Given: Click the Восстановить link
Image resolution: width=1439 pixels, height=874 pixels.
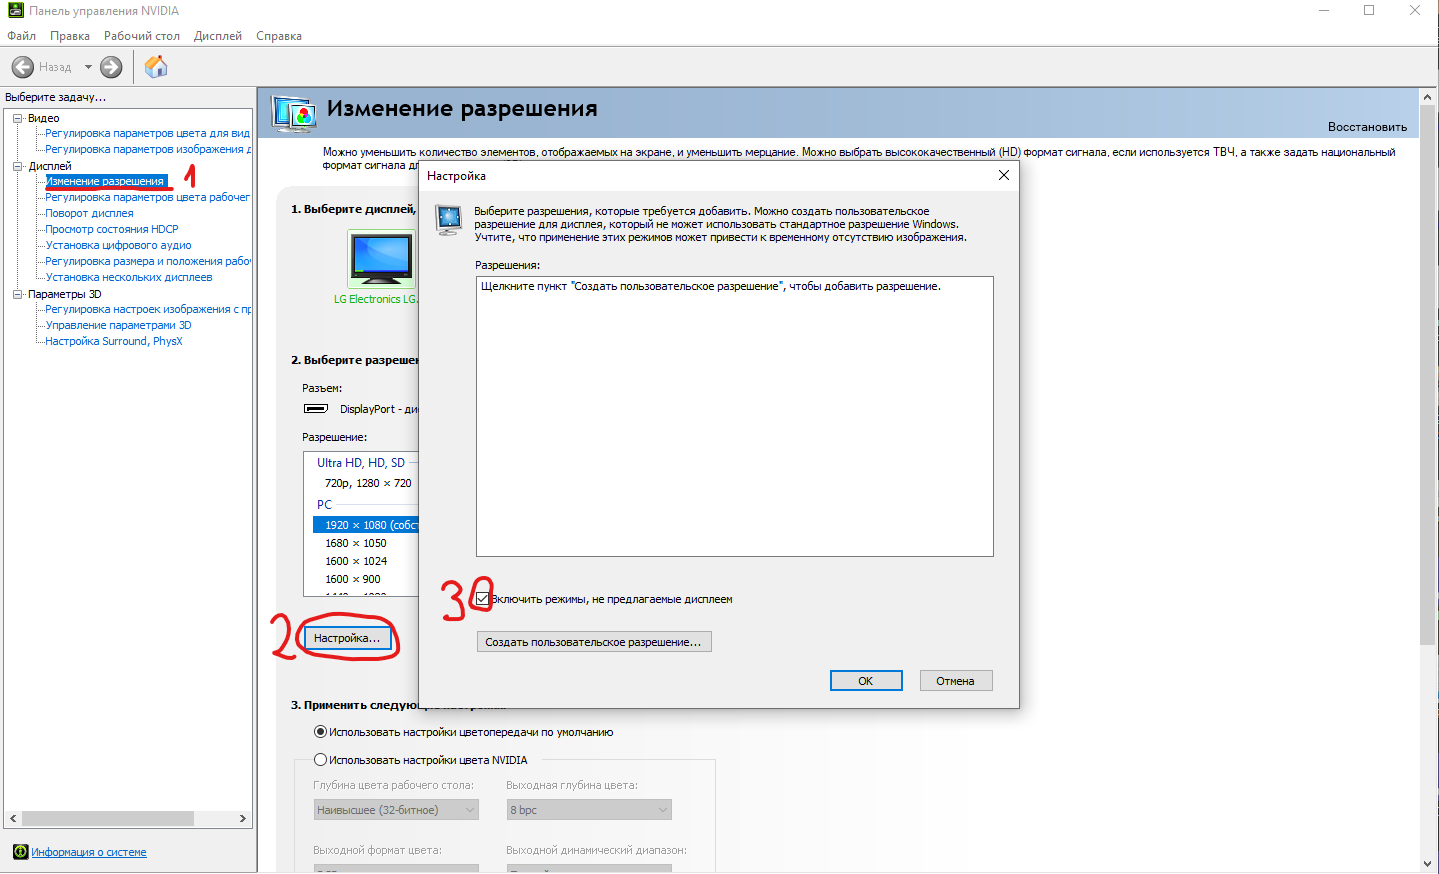Looking at the screenshot, I should (x=1367, y=127).
